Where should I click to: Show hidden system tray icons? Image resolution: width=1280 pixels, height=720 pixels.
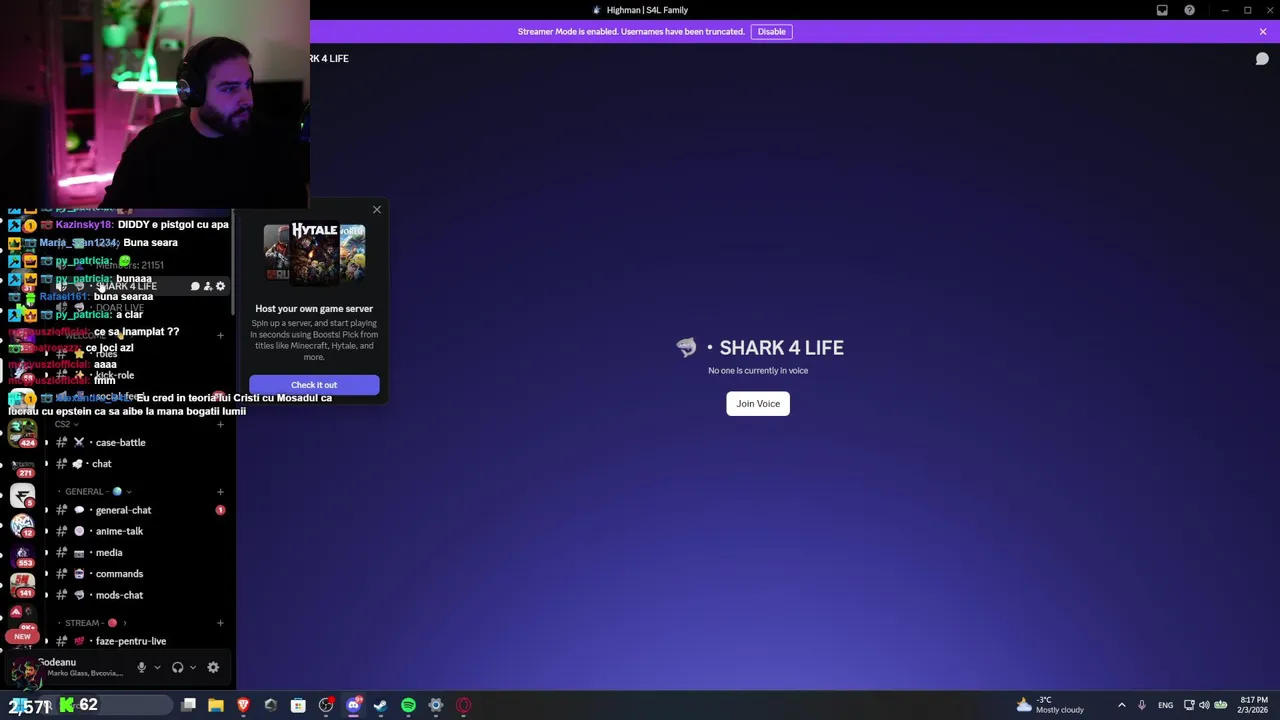click(1121, 706)
